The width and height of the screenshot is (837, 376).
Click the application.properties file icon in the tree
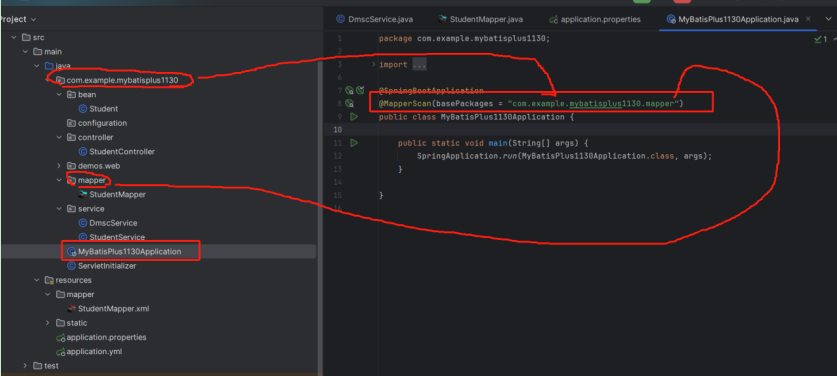pos(60,338)
